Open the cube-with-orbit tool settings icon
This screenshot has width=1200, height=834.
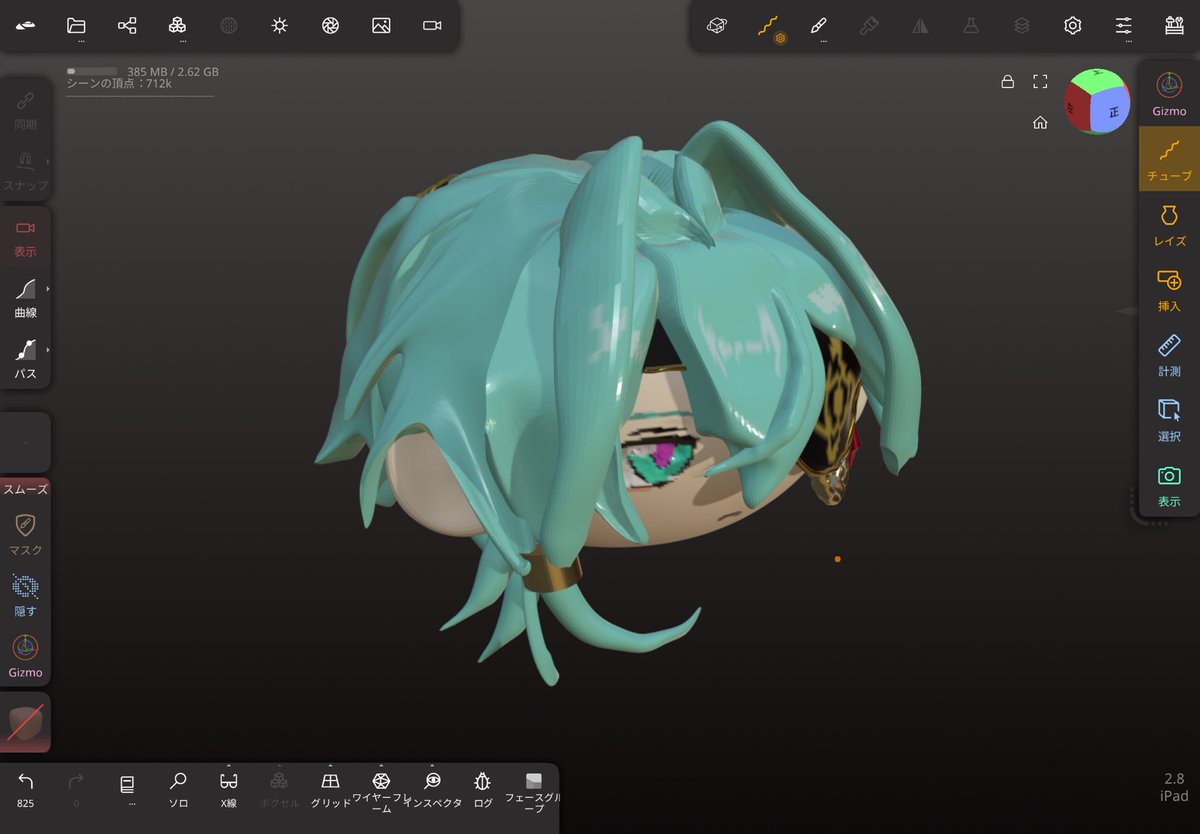click(716, 25)
